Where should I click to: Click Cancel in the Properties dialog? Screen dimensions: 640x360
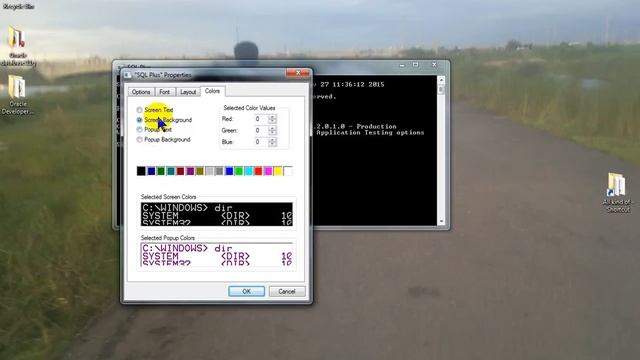point(287,291)
